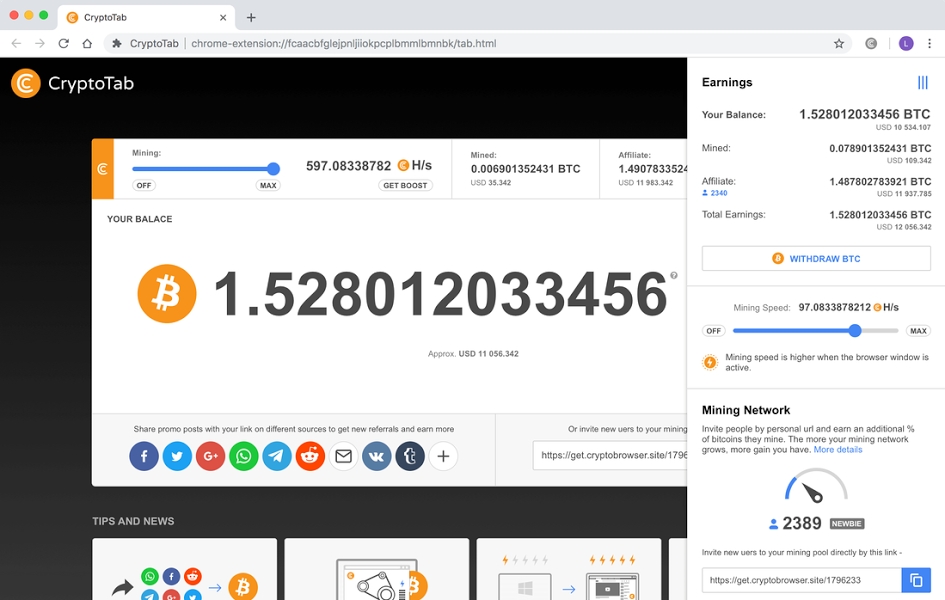Set mining speed to MAX in sidebar

(918, 331)
